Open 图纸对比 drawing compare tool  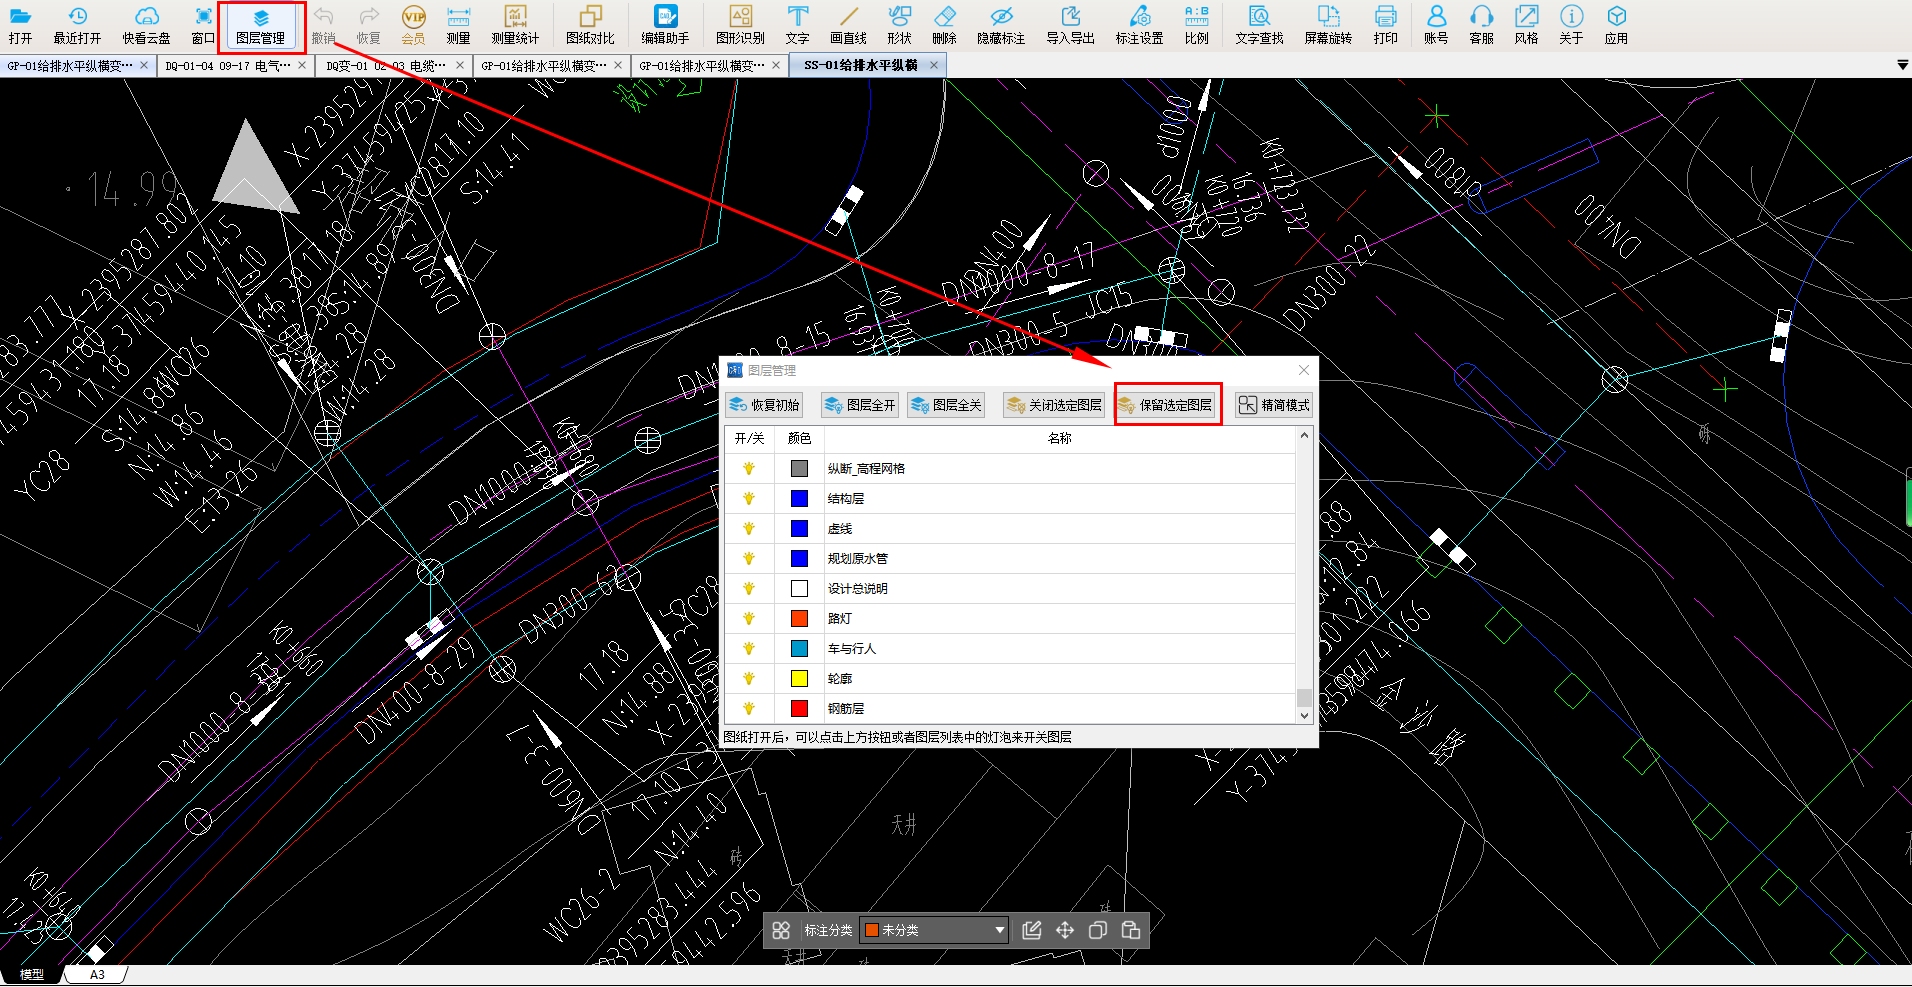point(590,26)
